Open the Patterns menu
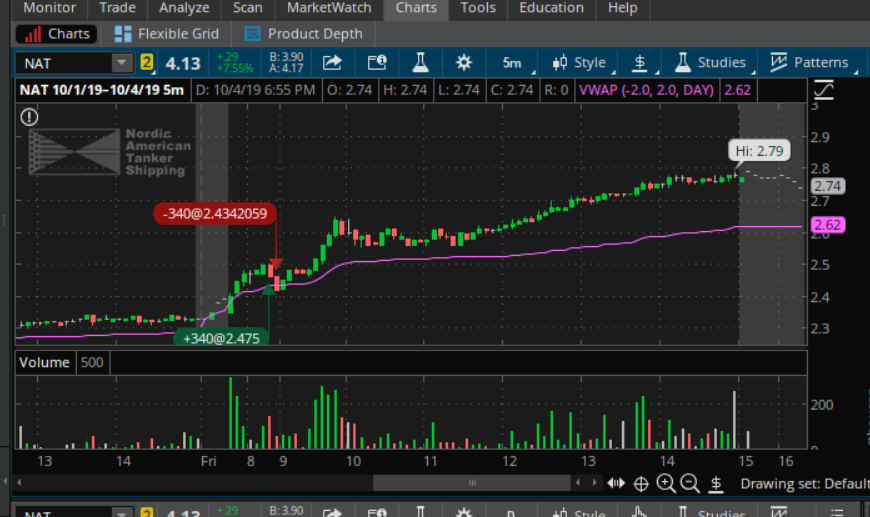 812,63
